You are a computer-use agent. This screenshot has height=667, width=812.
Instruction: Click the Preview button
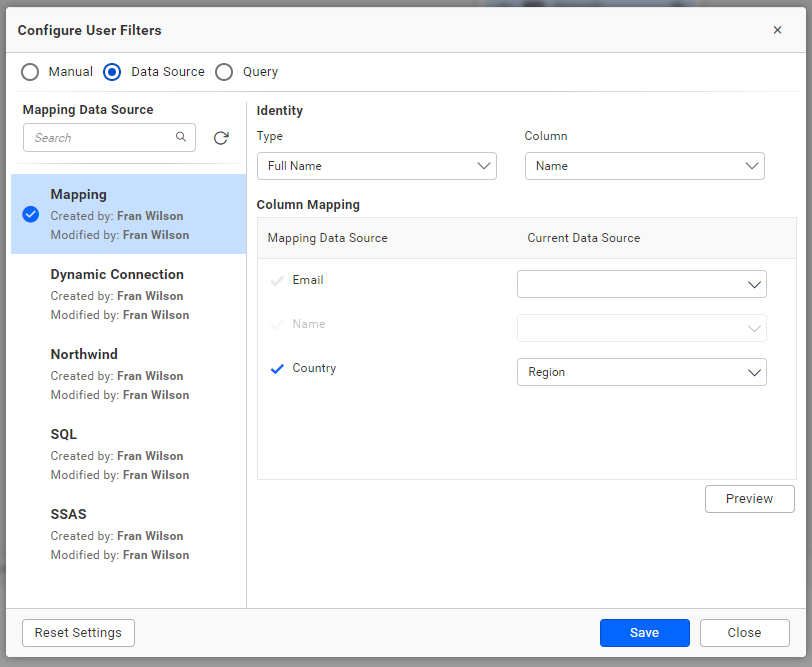click(x=749, y=498)
